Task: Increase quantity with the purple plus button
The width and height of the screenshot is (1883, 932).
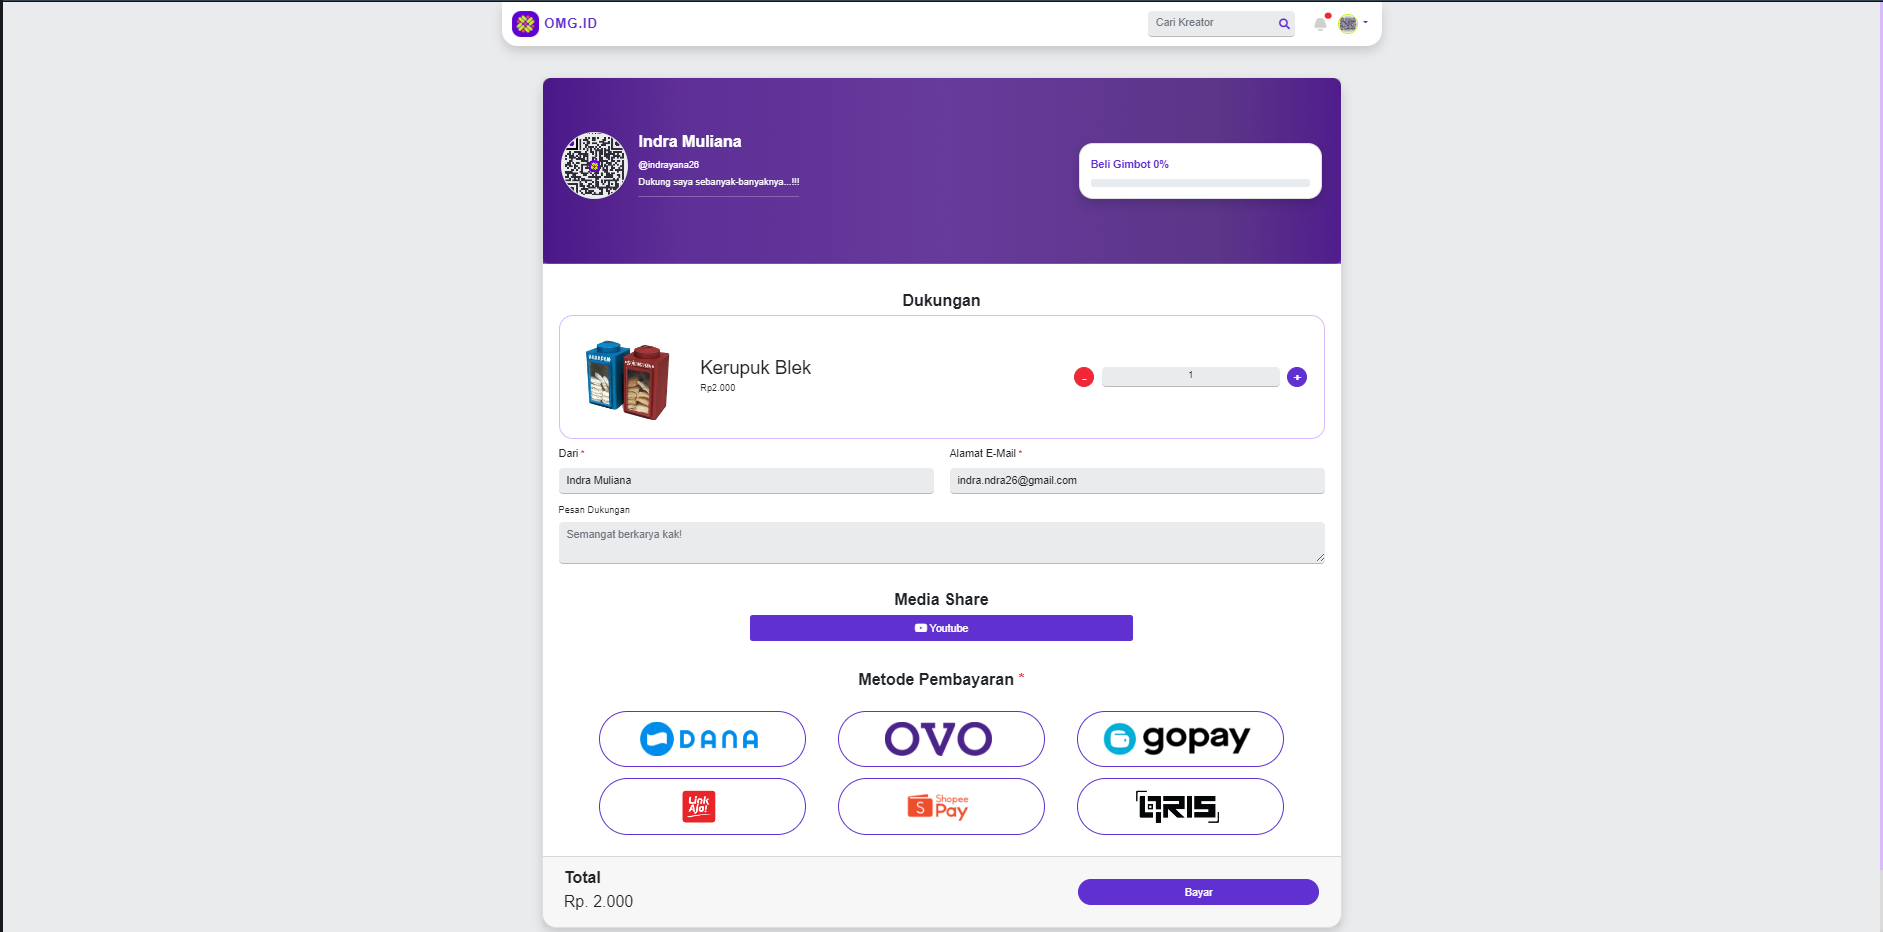Action: [1297, 377]
